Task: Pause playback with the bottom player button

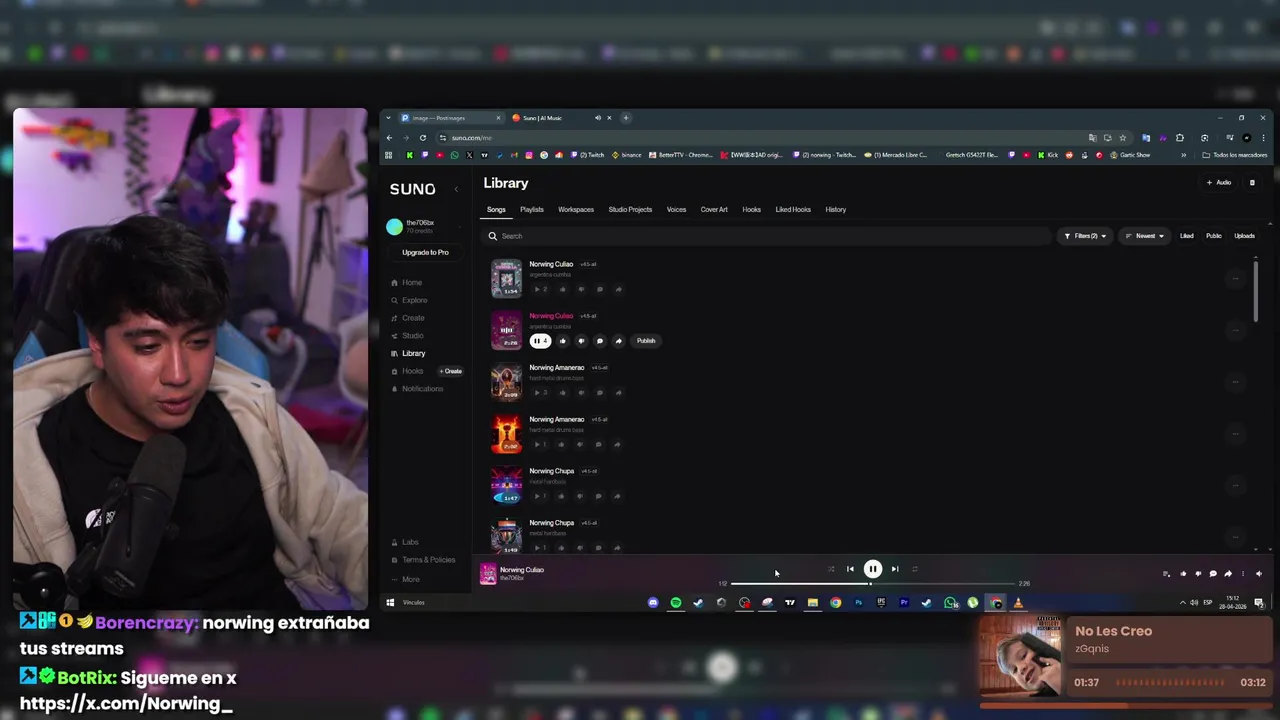Action: (873, 569)
